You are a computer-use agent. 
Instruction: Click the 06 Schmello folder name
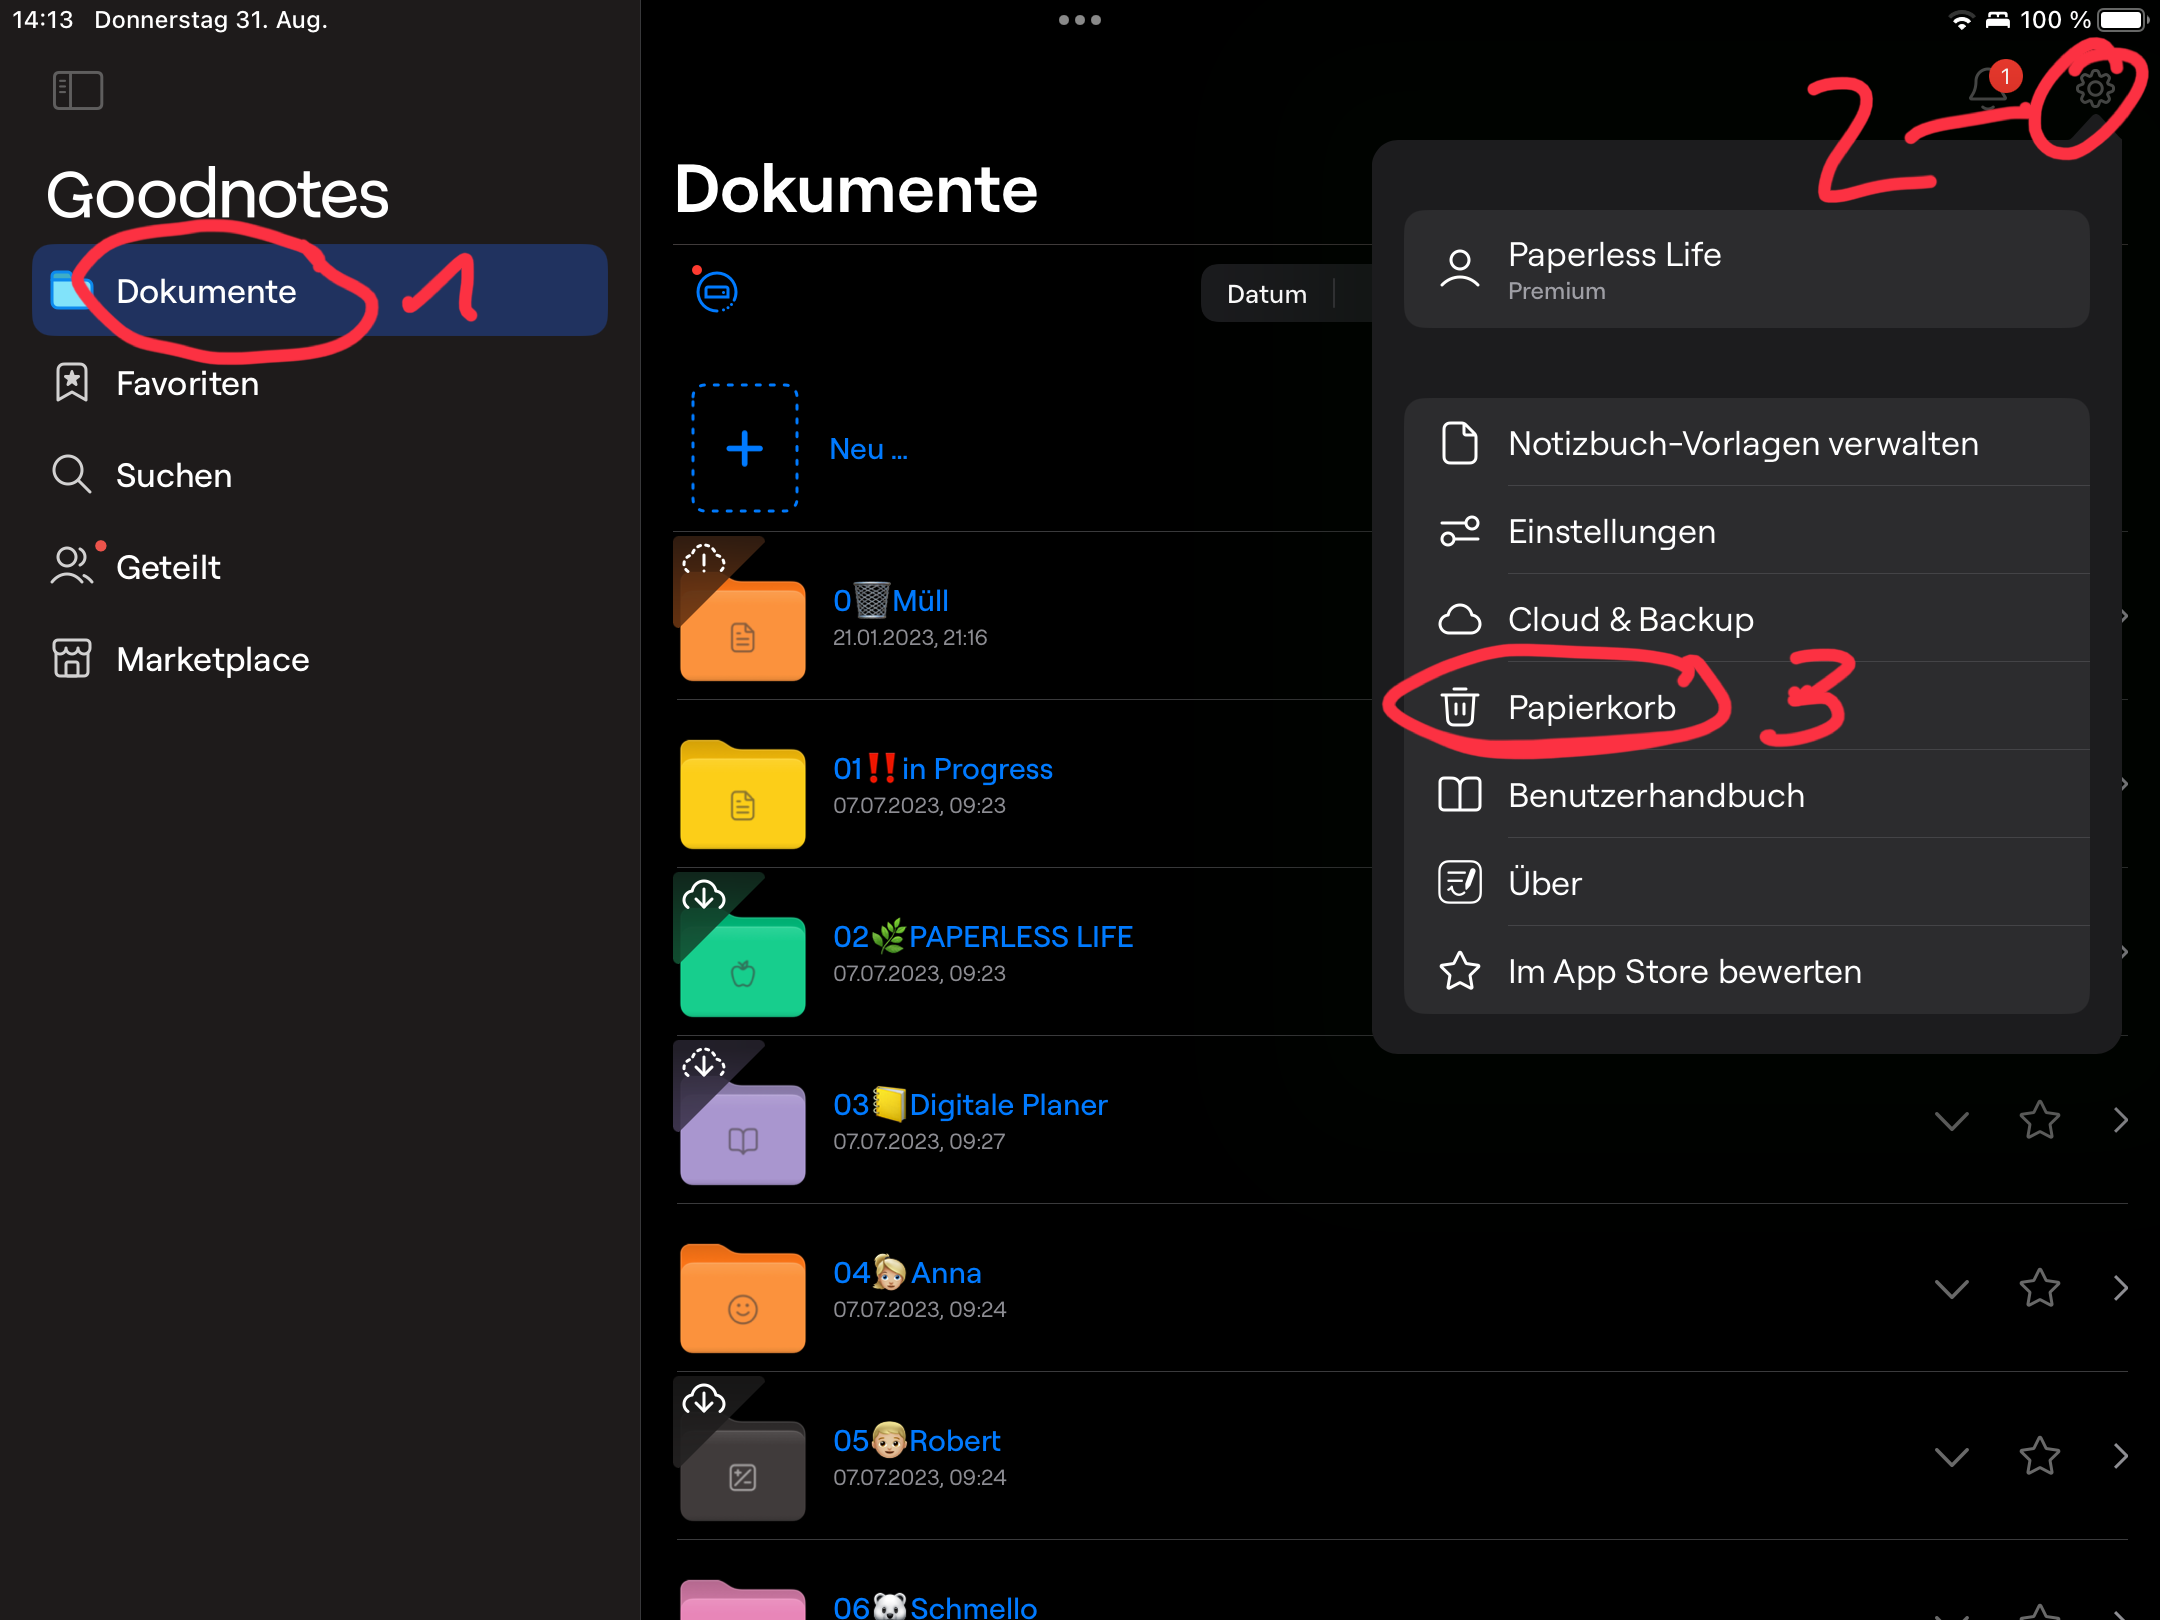[935, 1606]
